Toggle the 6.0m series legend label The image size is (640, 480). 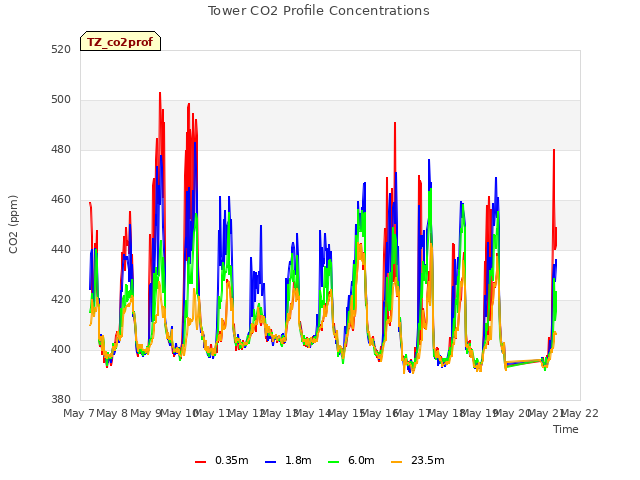click(361, 460)
